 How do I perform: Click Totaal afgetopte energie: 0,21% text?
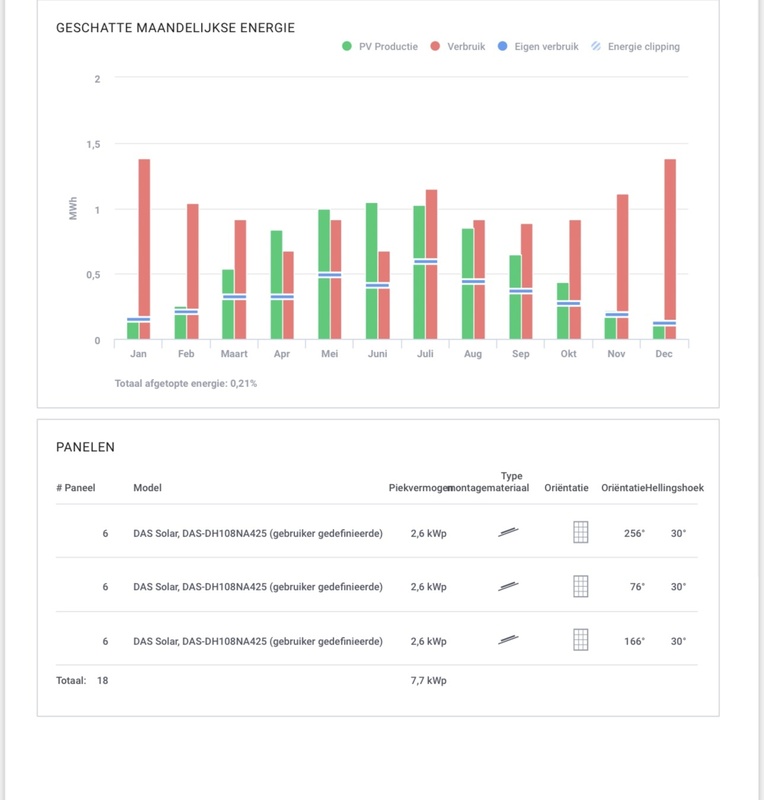(186, 383)
